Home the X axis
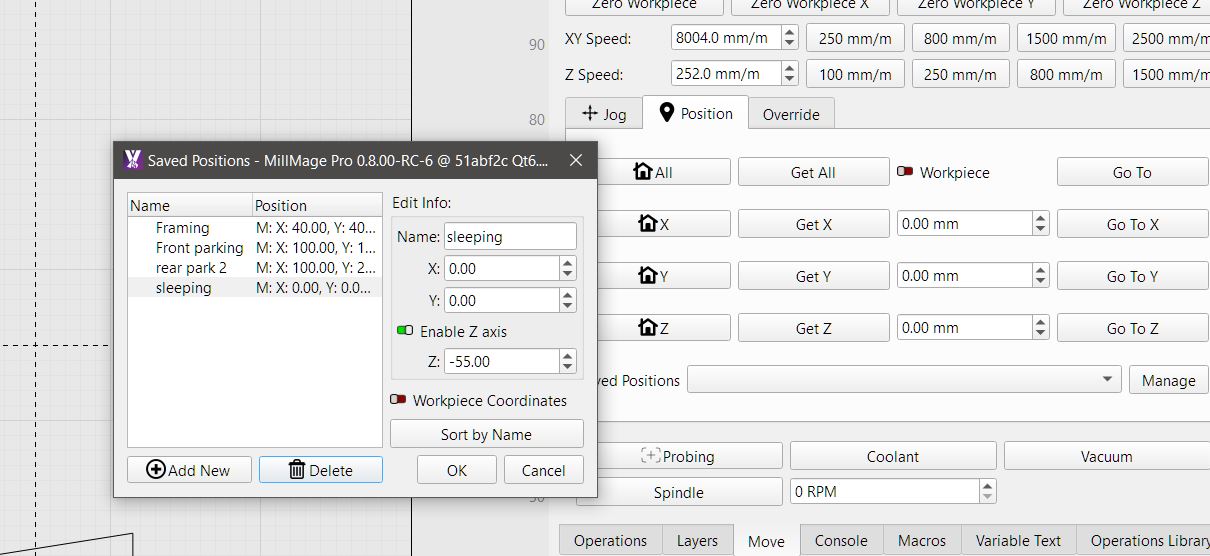This screenshot has height=556, width=1210. tap(653, 224)
